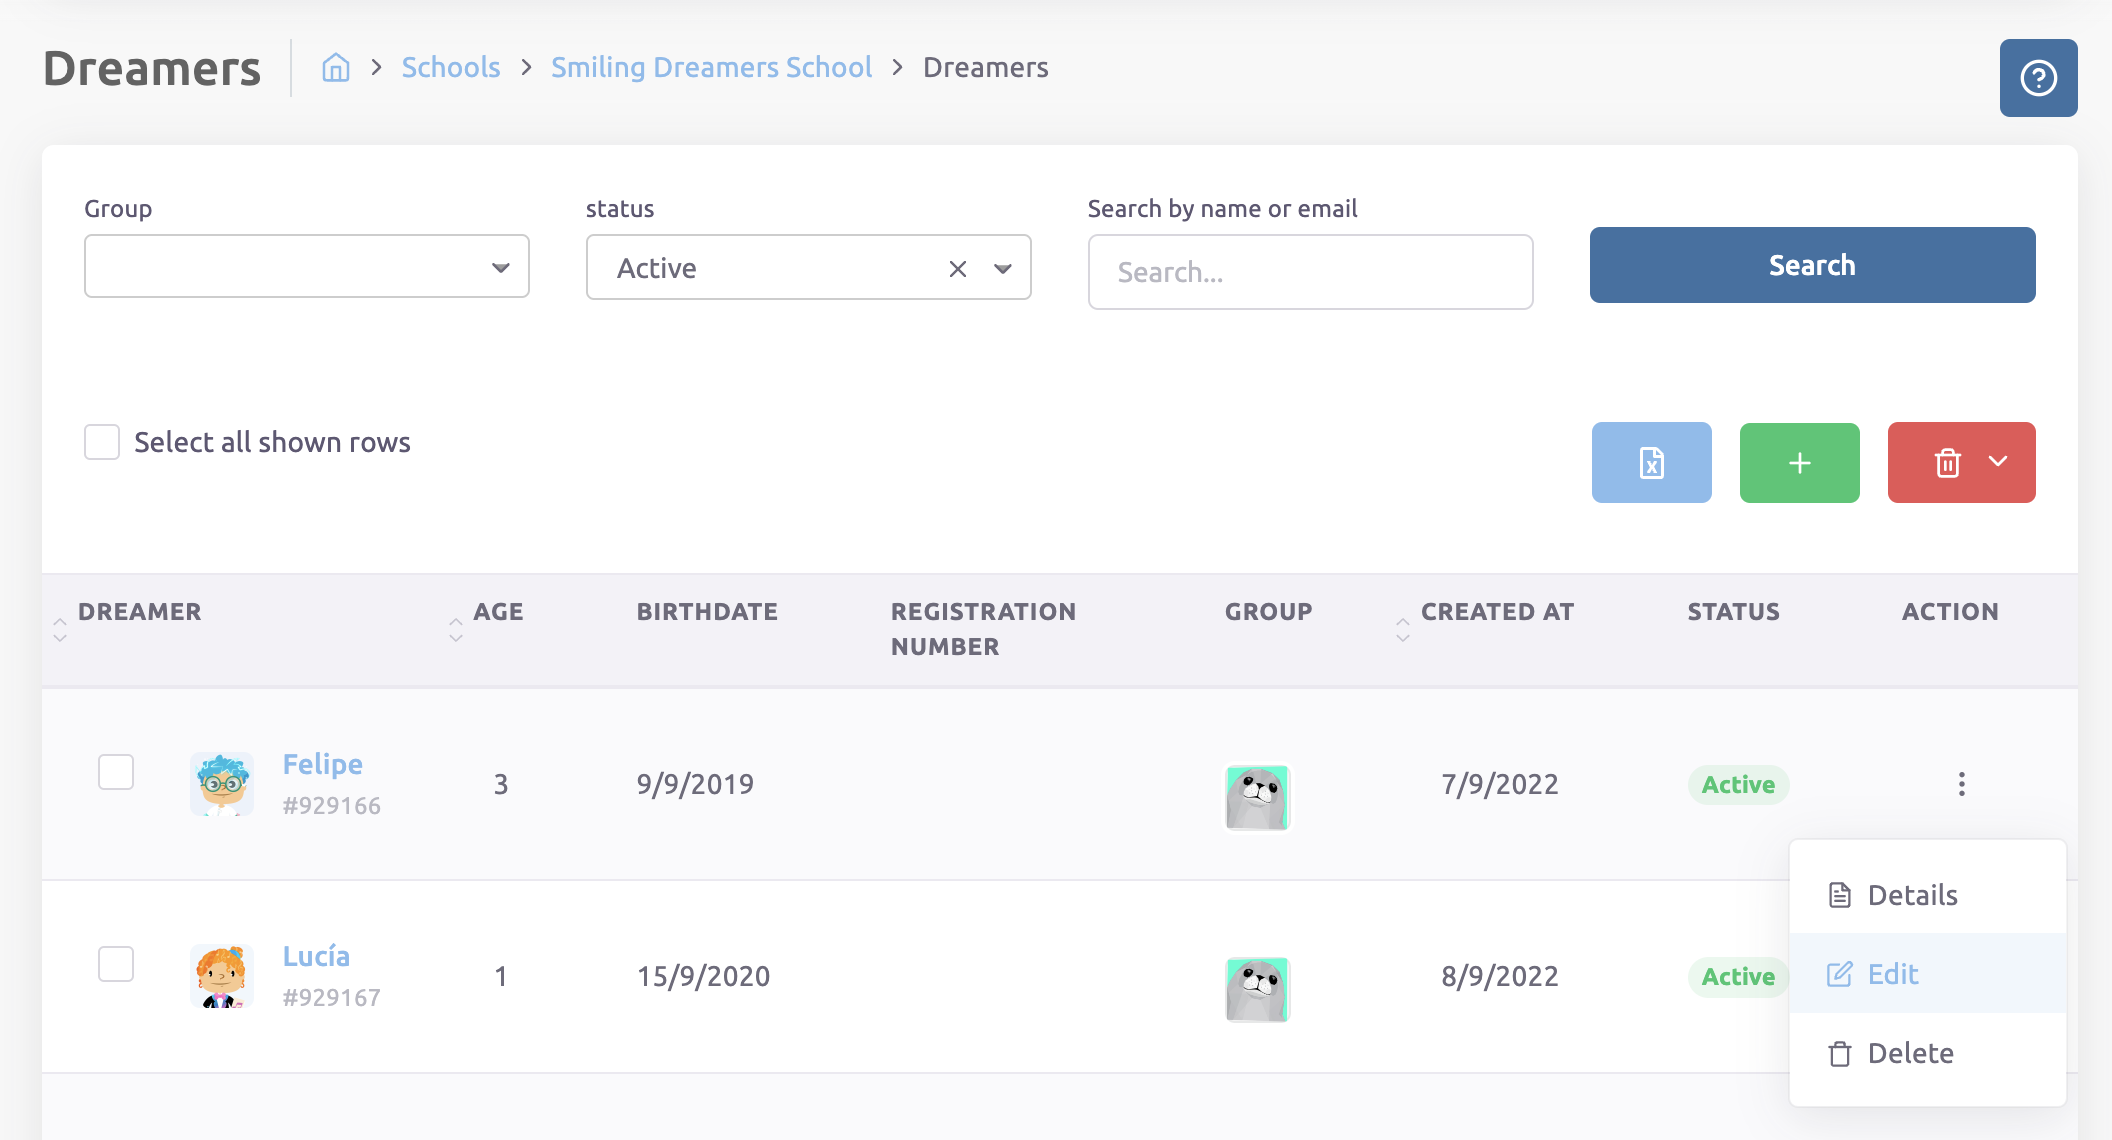The image size is (2112, 1140).
Task: Export dreamers to Excel file
Action: tap(1651, 463)
